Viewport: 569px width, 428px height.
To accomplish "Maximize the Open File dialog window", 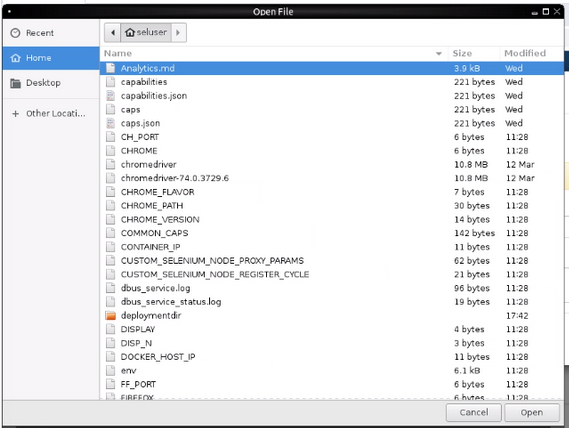I will click(x=546, y=12).
